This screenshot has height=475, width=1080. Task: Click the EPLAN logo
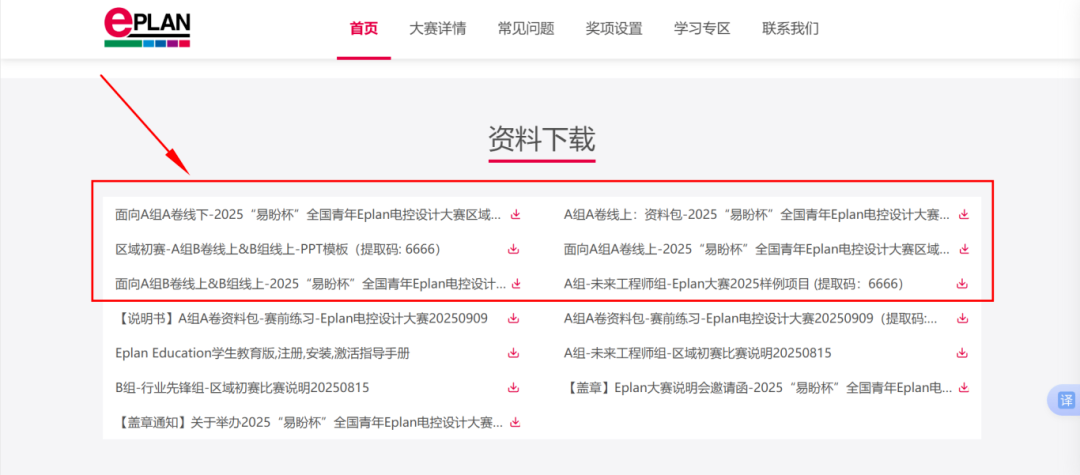pyautogui.click(x=147, y=29)
